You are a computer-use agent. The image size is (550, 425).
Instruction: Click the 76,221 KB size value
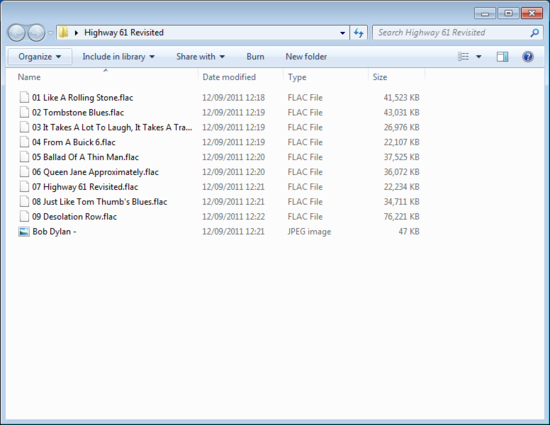[401, 217]
